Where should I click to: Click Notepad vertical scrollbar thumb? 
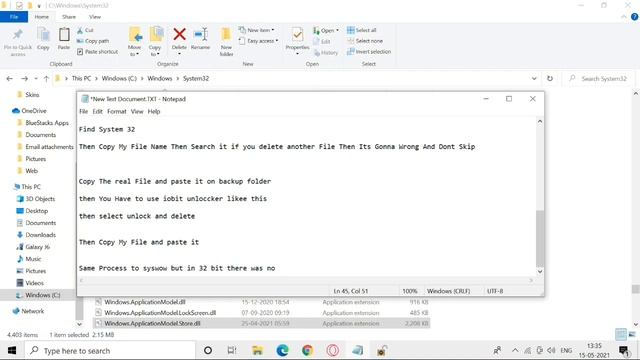click(x=540, y=239)
